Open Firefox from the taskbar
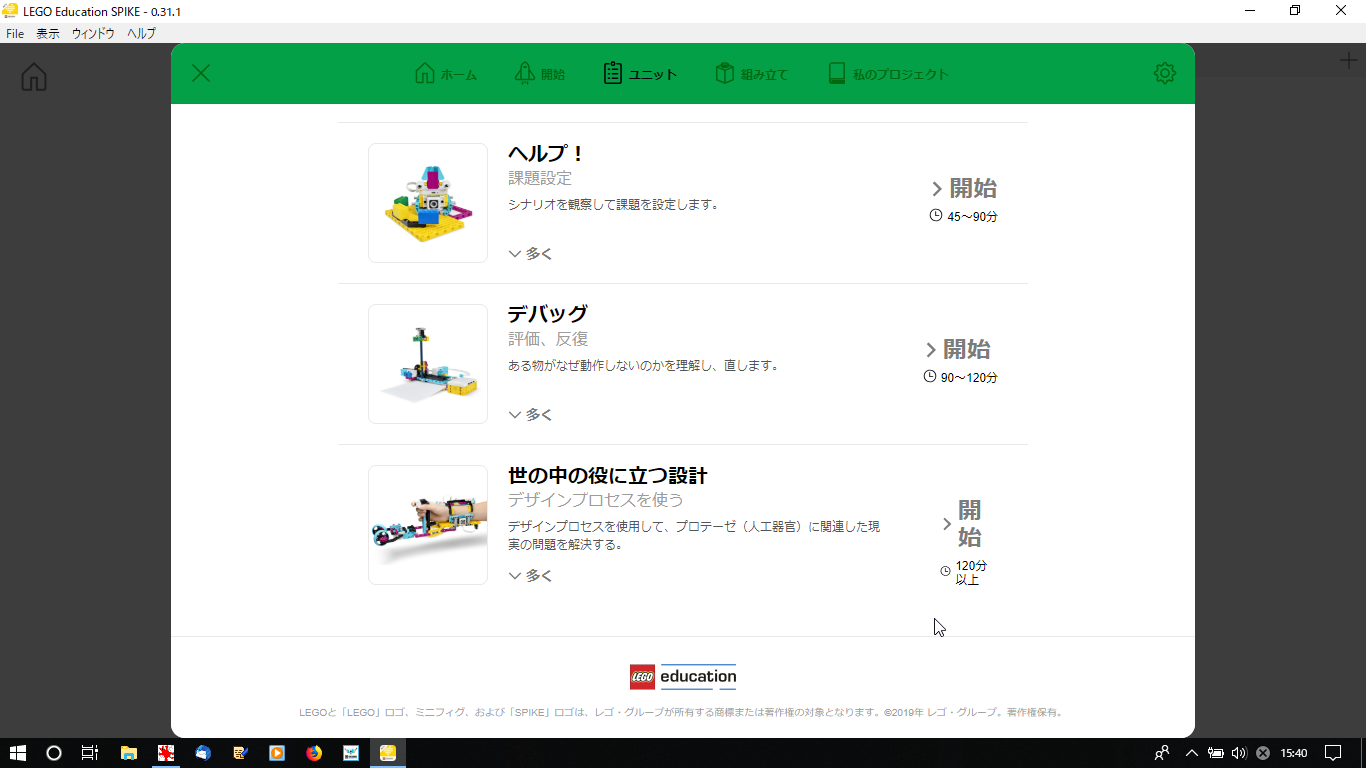The width and height of the screenshot is (1366, 768). (x=314, y=753)
